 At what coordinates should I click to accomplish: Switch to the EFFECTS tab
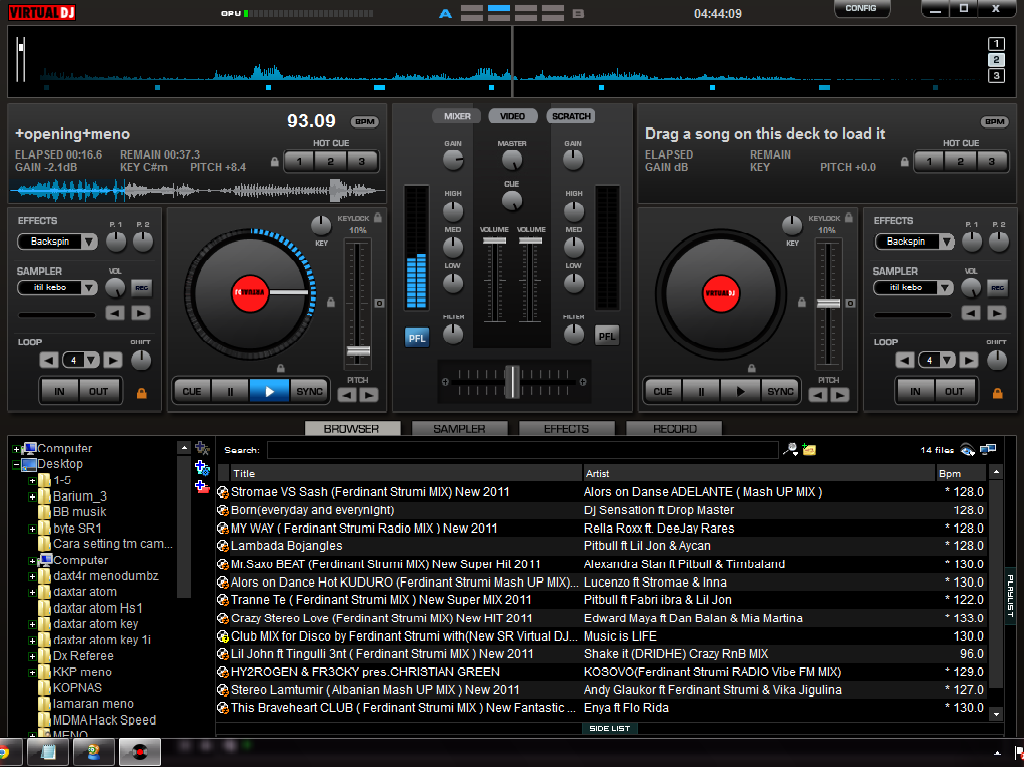coord(566,428)
